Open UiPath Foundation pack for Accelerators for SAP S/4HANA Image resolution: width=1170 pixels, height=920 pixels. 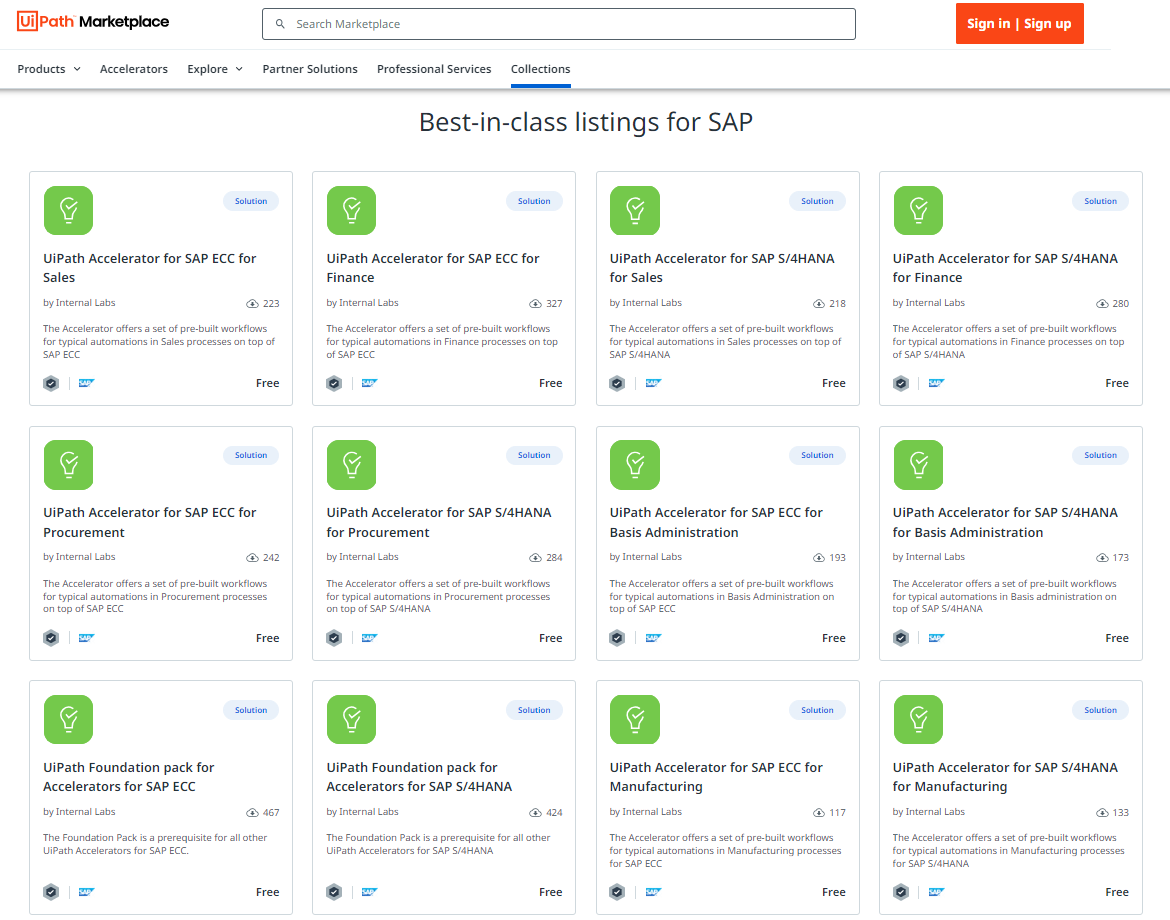(x=419, y=777)
